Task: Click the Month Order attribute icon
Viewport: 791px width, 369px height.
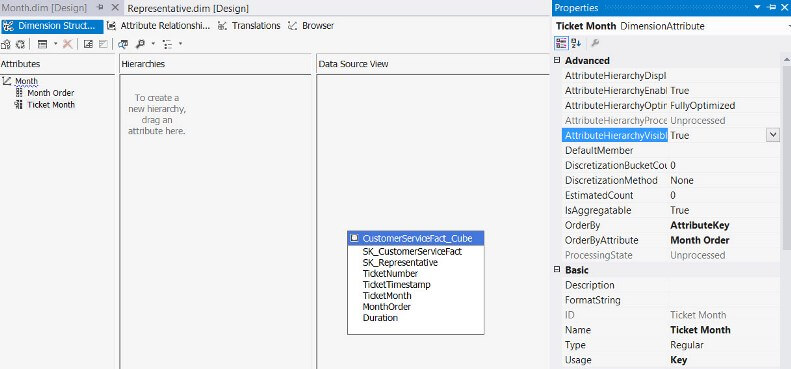Action: coord(19,93)
